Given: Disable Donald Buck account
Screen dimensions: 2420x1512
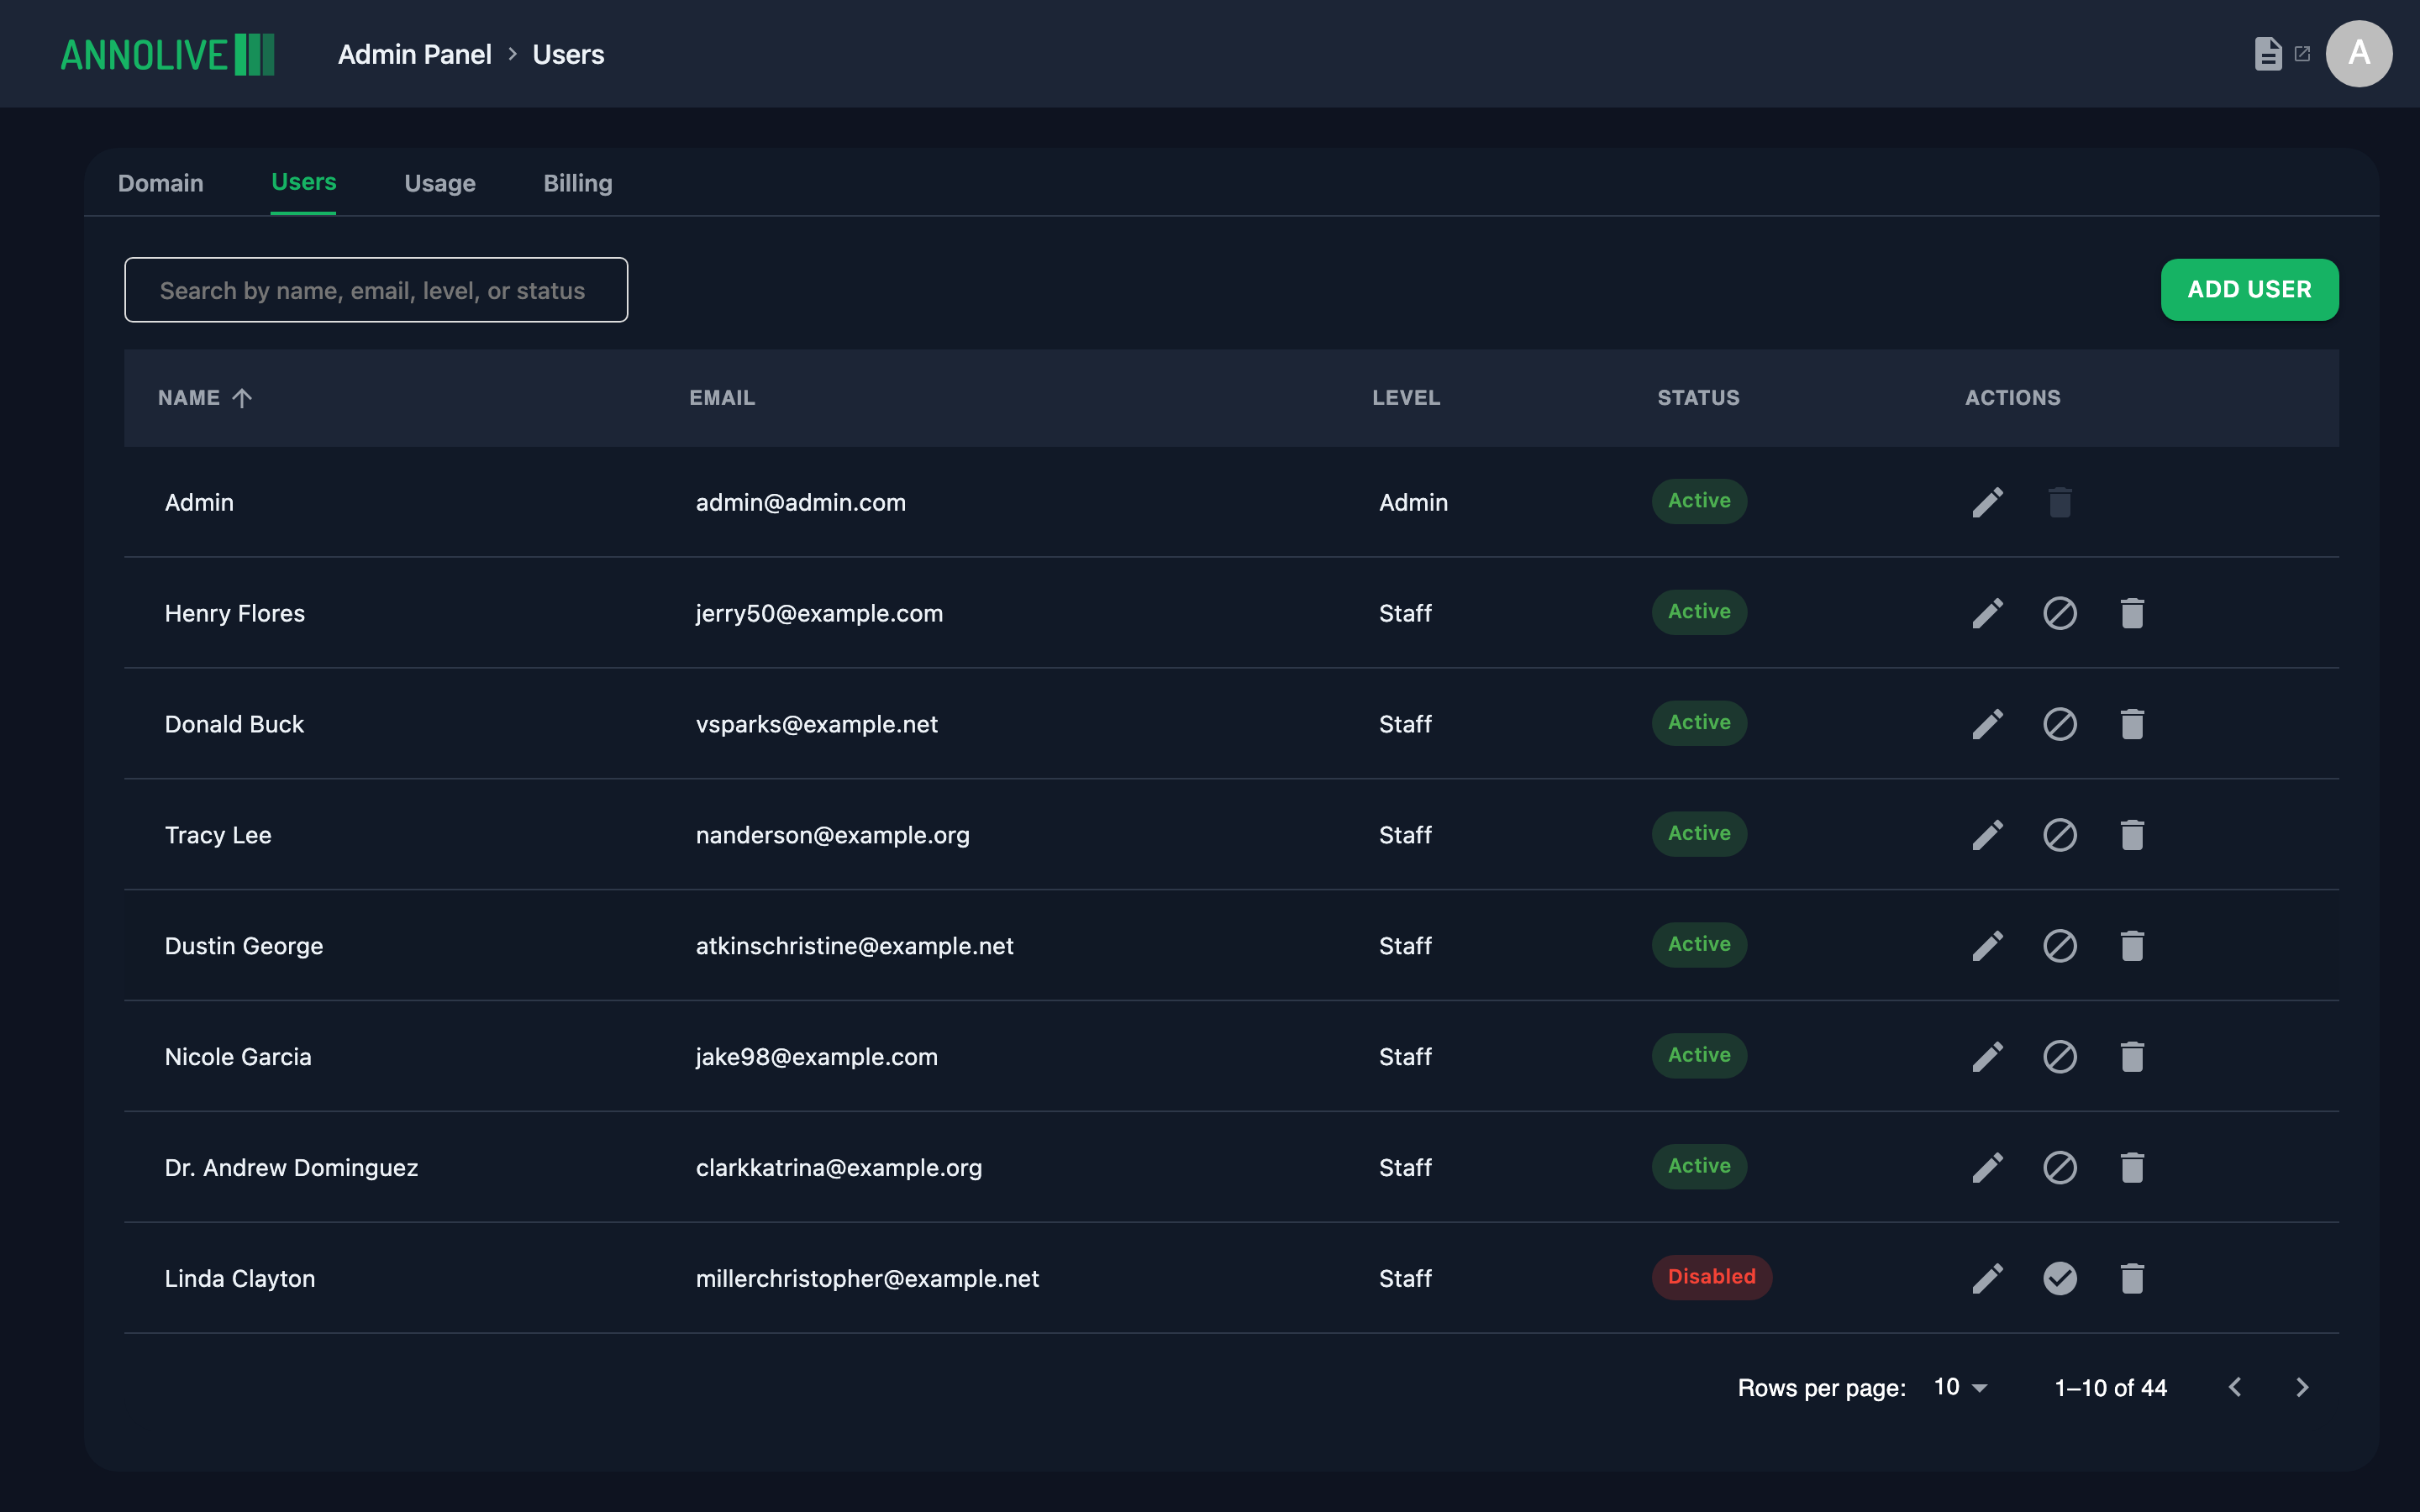Looking at the screenshot, I should click(x=2059, y=724).
